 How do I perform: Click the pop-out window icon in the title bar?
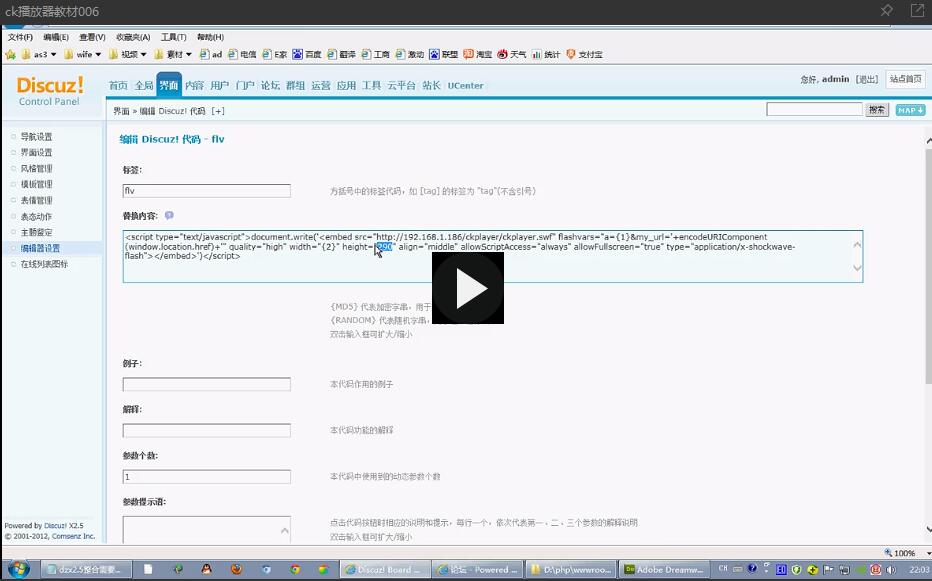point(917,10)
